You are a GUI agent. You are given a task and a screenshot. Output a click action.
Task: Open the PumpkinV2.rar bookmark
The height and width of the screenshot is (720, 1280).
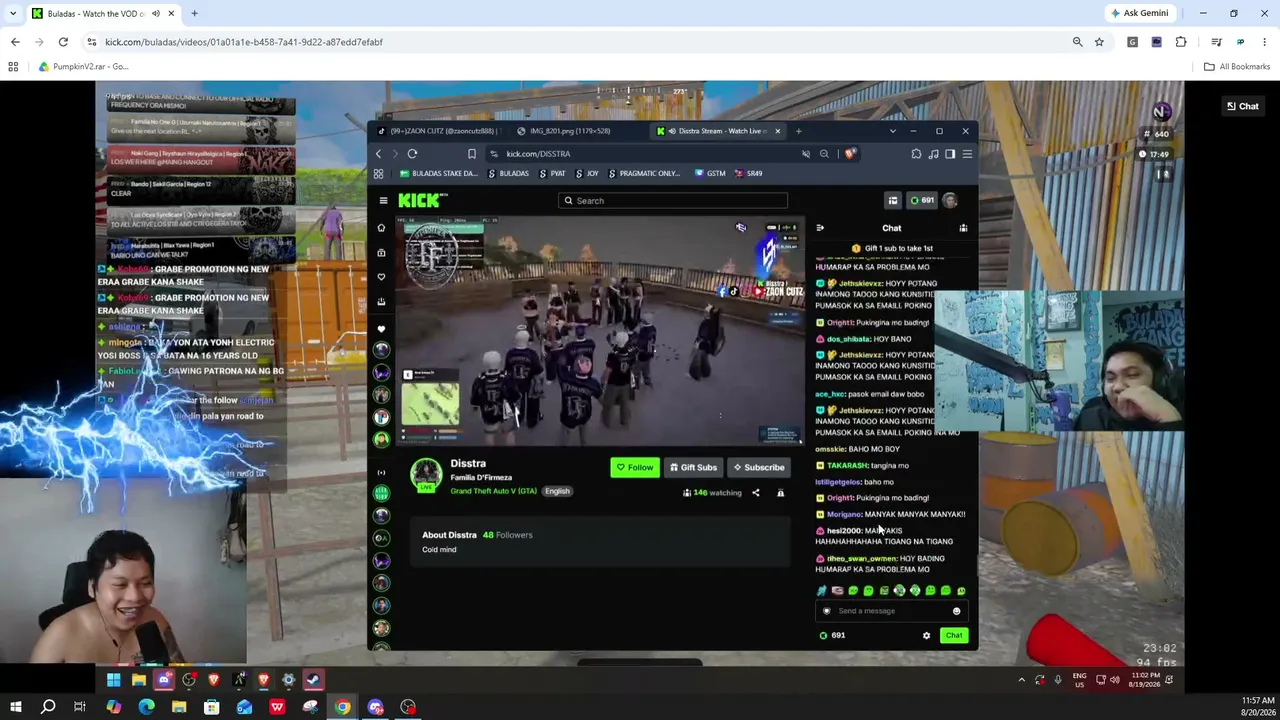point(84,66)
